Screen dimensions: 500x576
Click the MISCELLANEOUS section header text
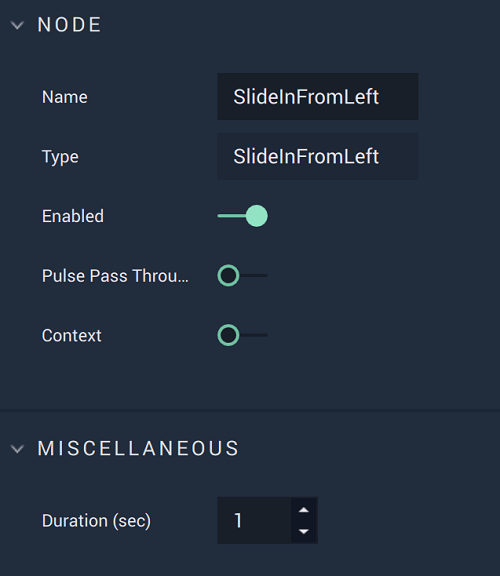pos(138,449)
